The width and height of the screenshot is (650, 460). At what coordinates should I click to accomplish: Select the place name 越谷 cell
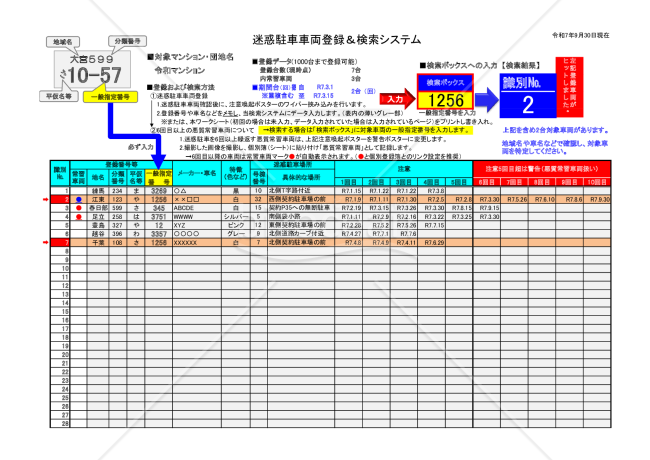point(98,234)
